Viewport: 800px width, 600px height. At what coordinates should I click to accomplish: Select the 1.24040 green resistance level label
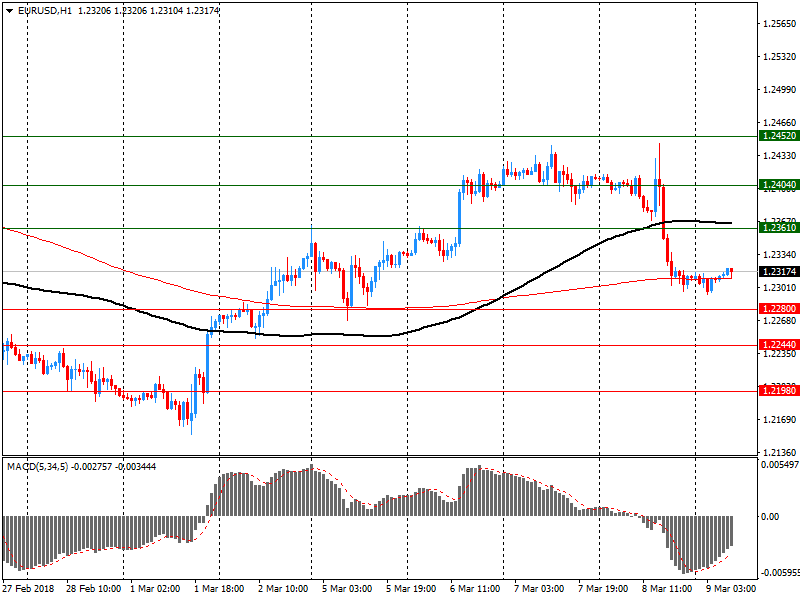point(779,185)
